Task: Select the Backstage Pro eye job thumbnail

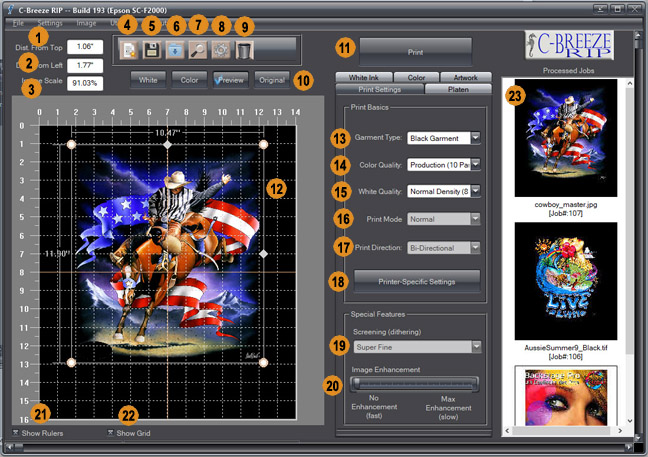Action: [x=566, y=396]
